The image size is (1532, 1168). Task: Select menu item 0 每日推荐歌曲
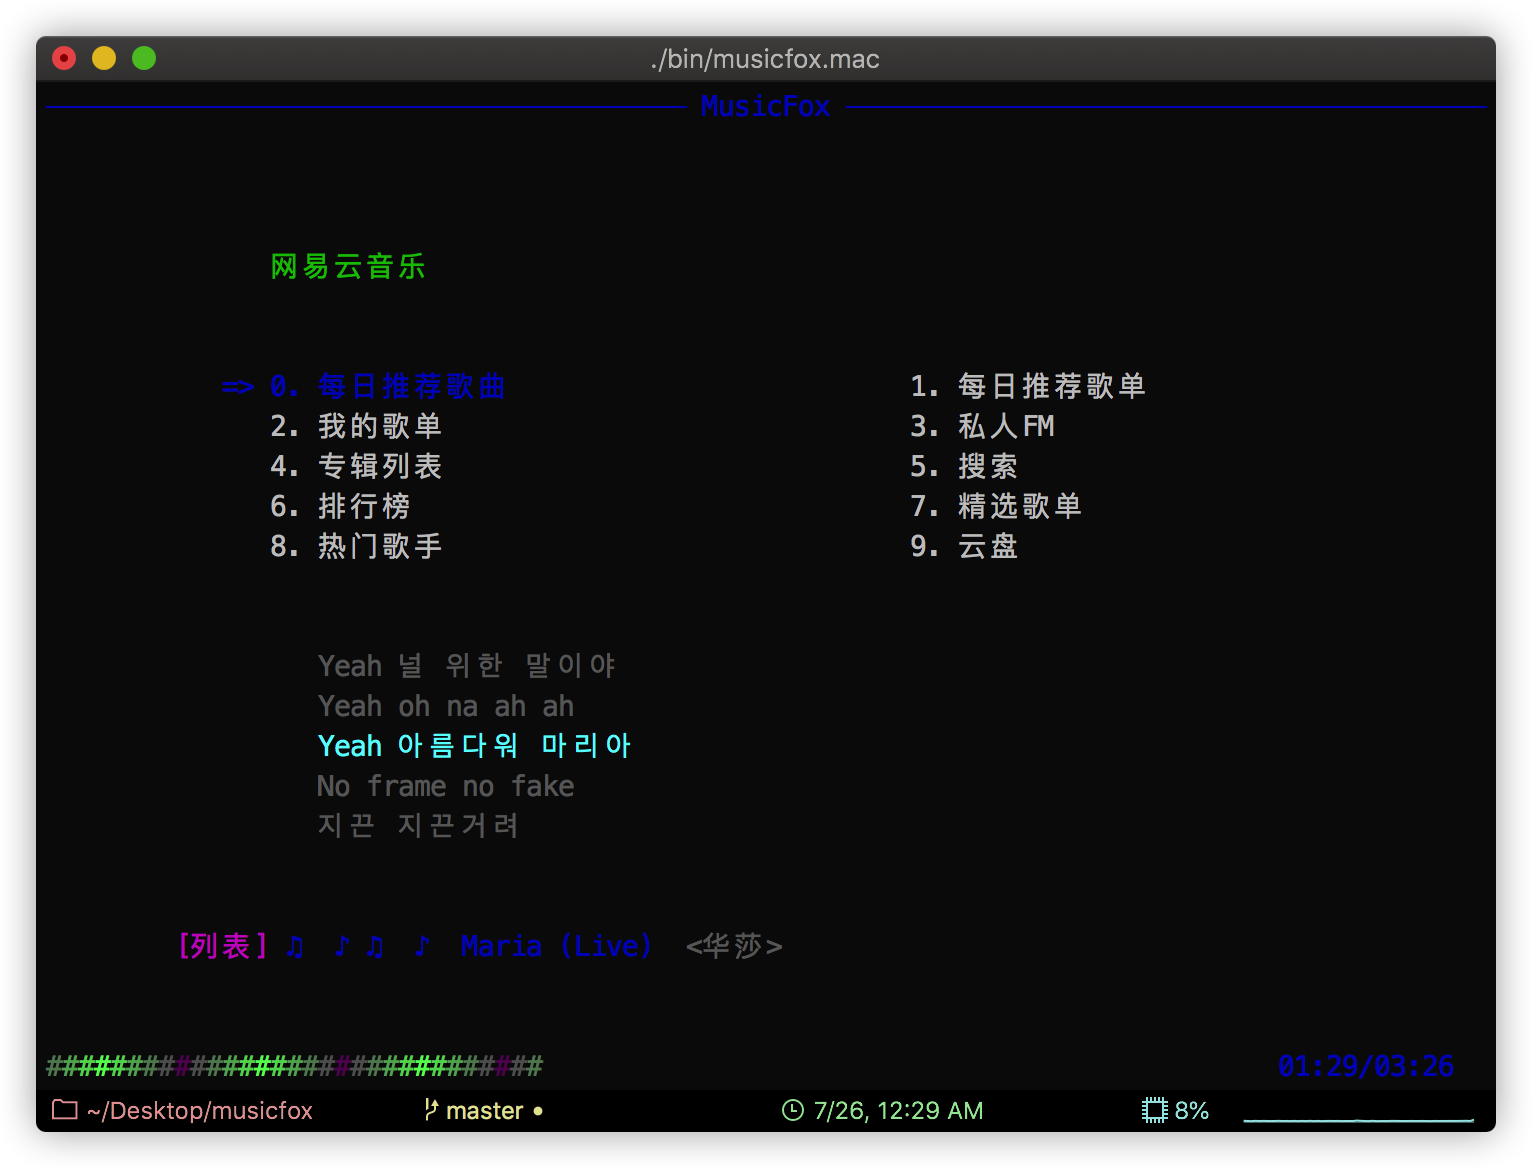[x=387, y=386]
